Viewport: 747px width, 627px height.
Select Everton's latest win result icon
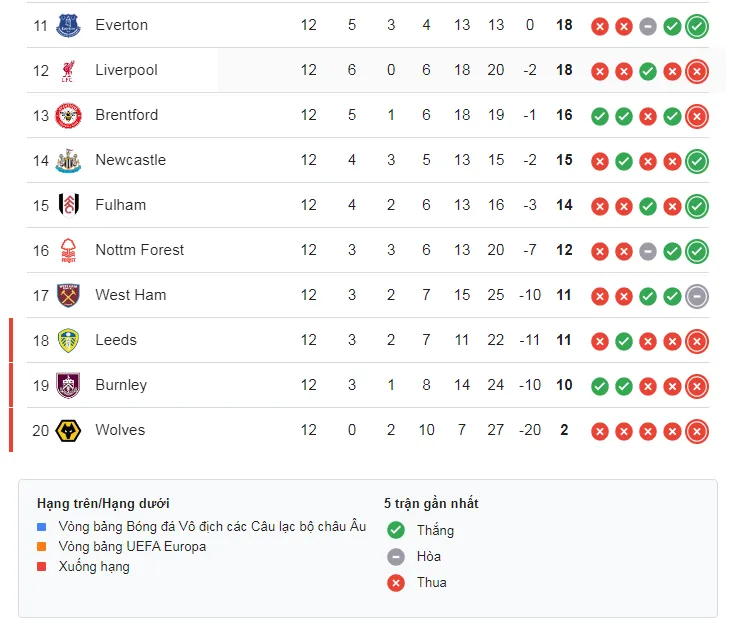coord(697,26)
